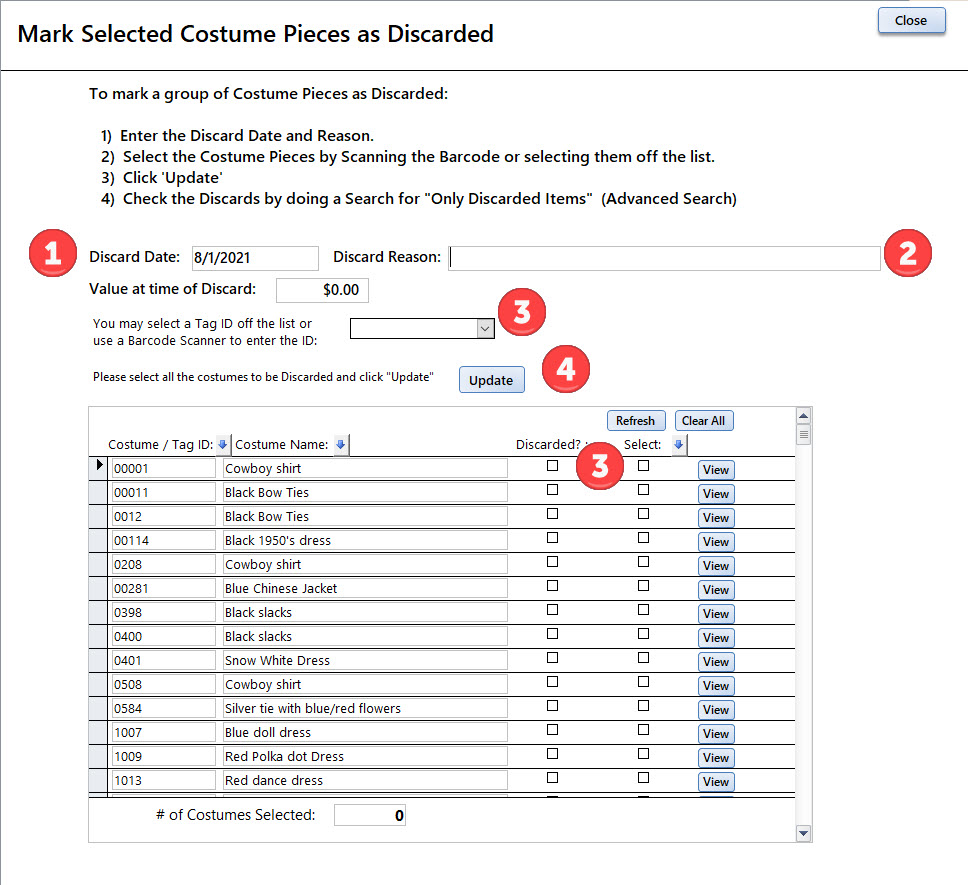Select the Red Polka dot Dress checkbox
968x885 pixels.
click(643, 754)
